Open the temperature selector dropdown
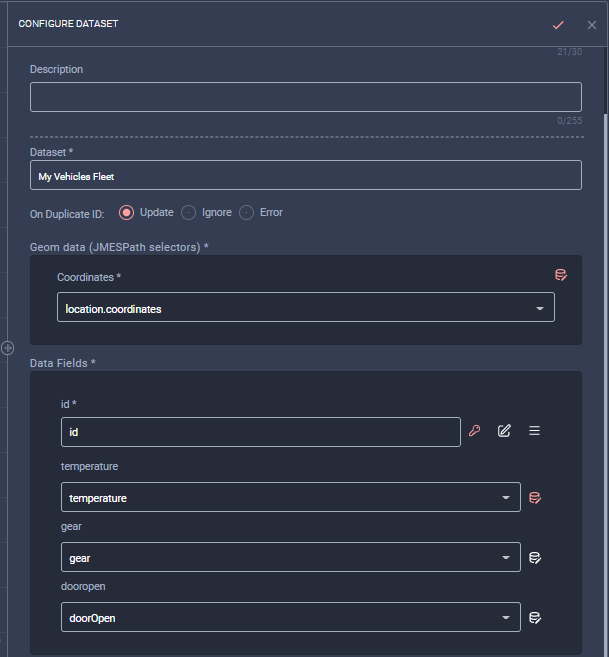 pos(291,497)
